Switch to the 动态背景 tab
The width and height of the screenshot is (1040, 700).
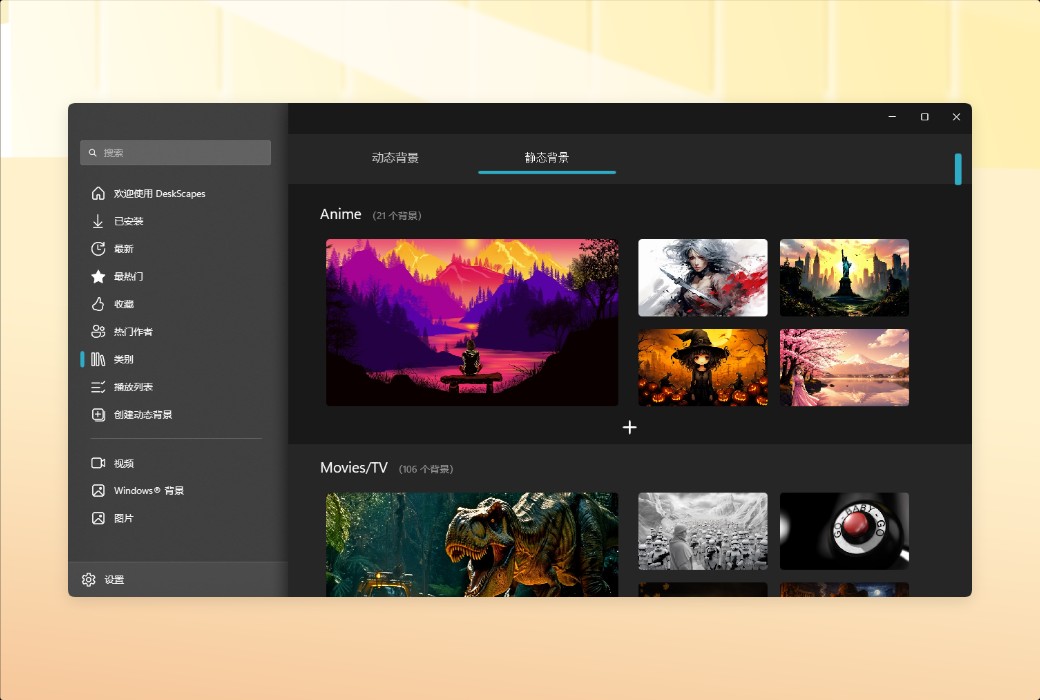pos(398,157)
